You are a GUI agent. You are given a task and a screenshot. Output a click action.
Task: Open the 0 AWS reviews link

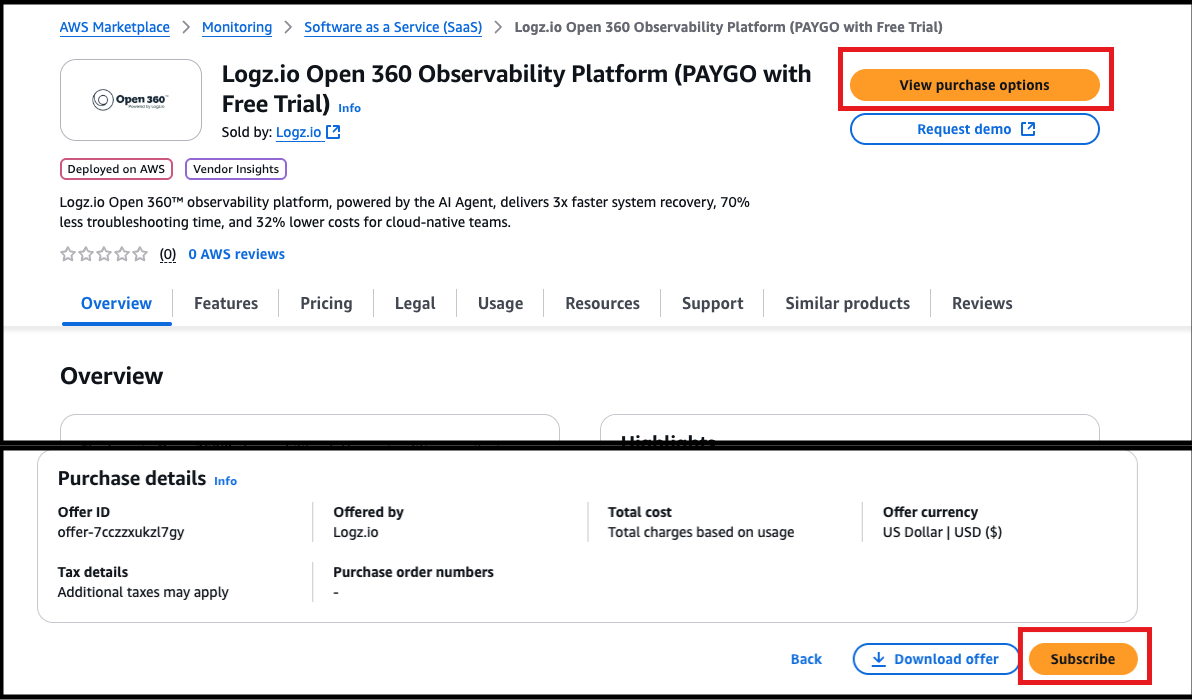click(236, 255)
